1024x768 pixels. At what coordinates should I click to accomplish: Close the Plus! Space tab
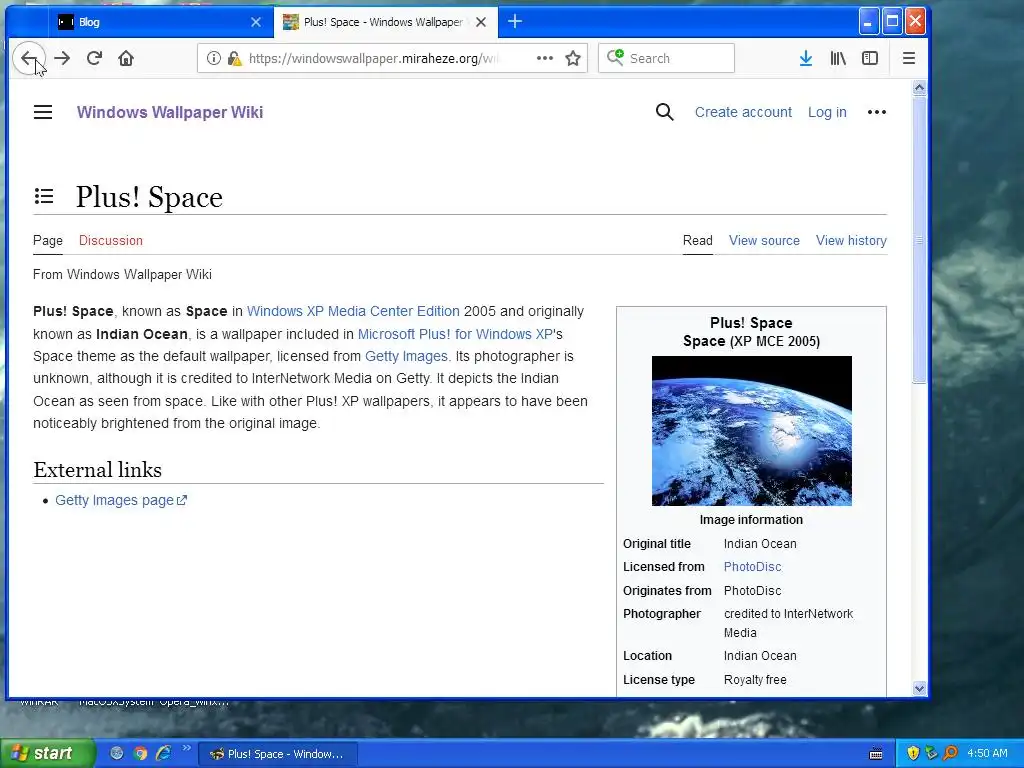point(481,22)
